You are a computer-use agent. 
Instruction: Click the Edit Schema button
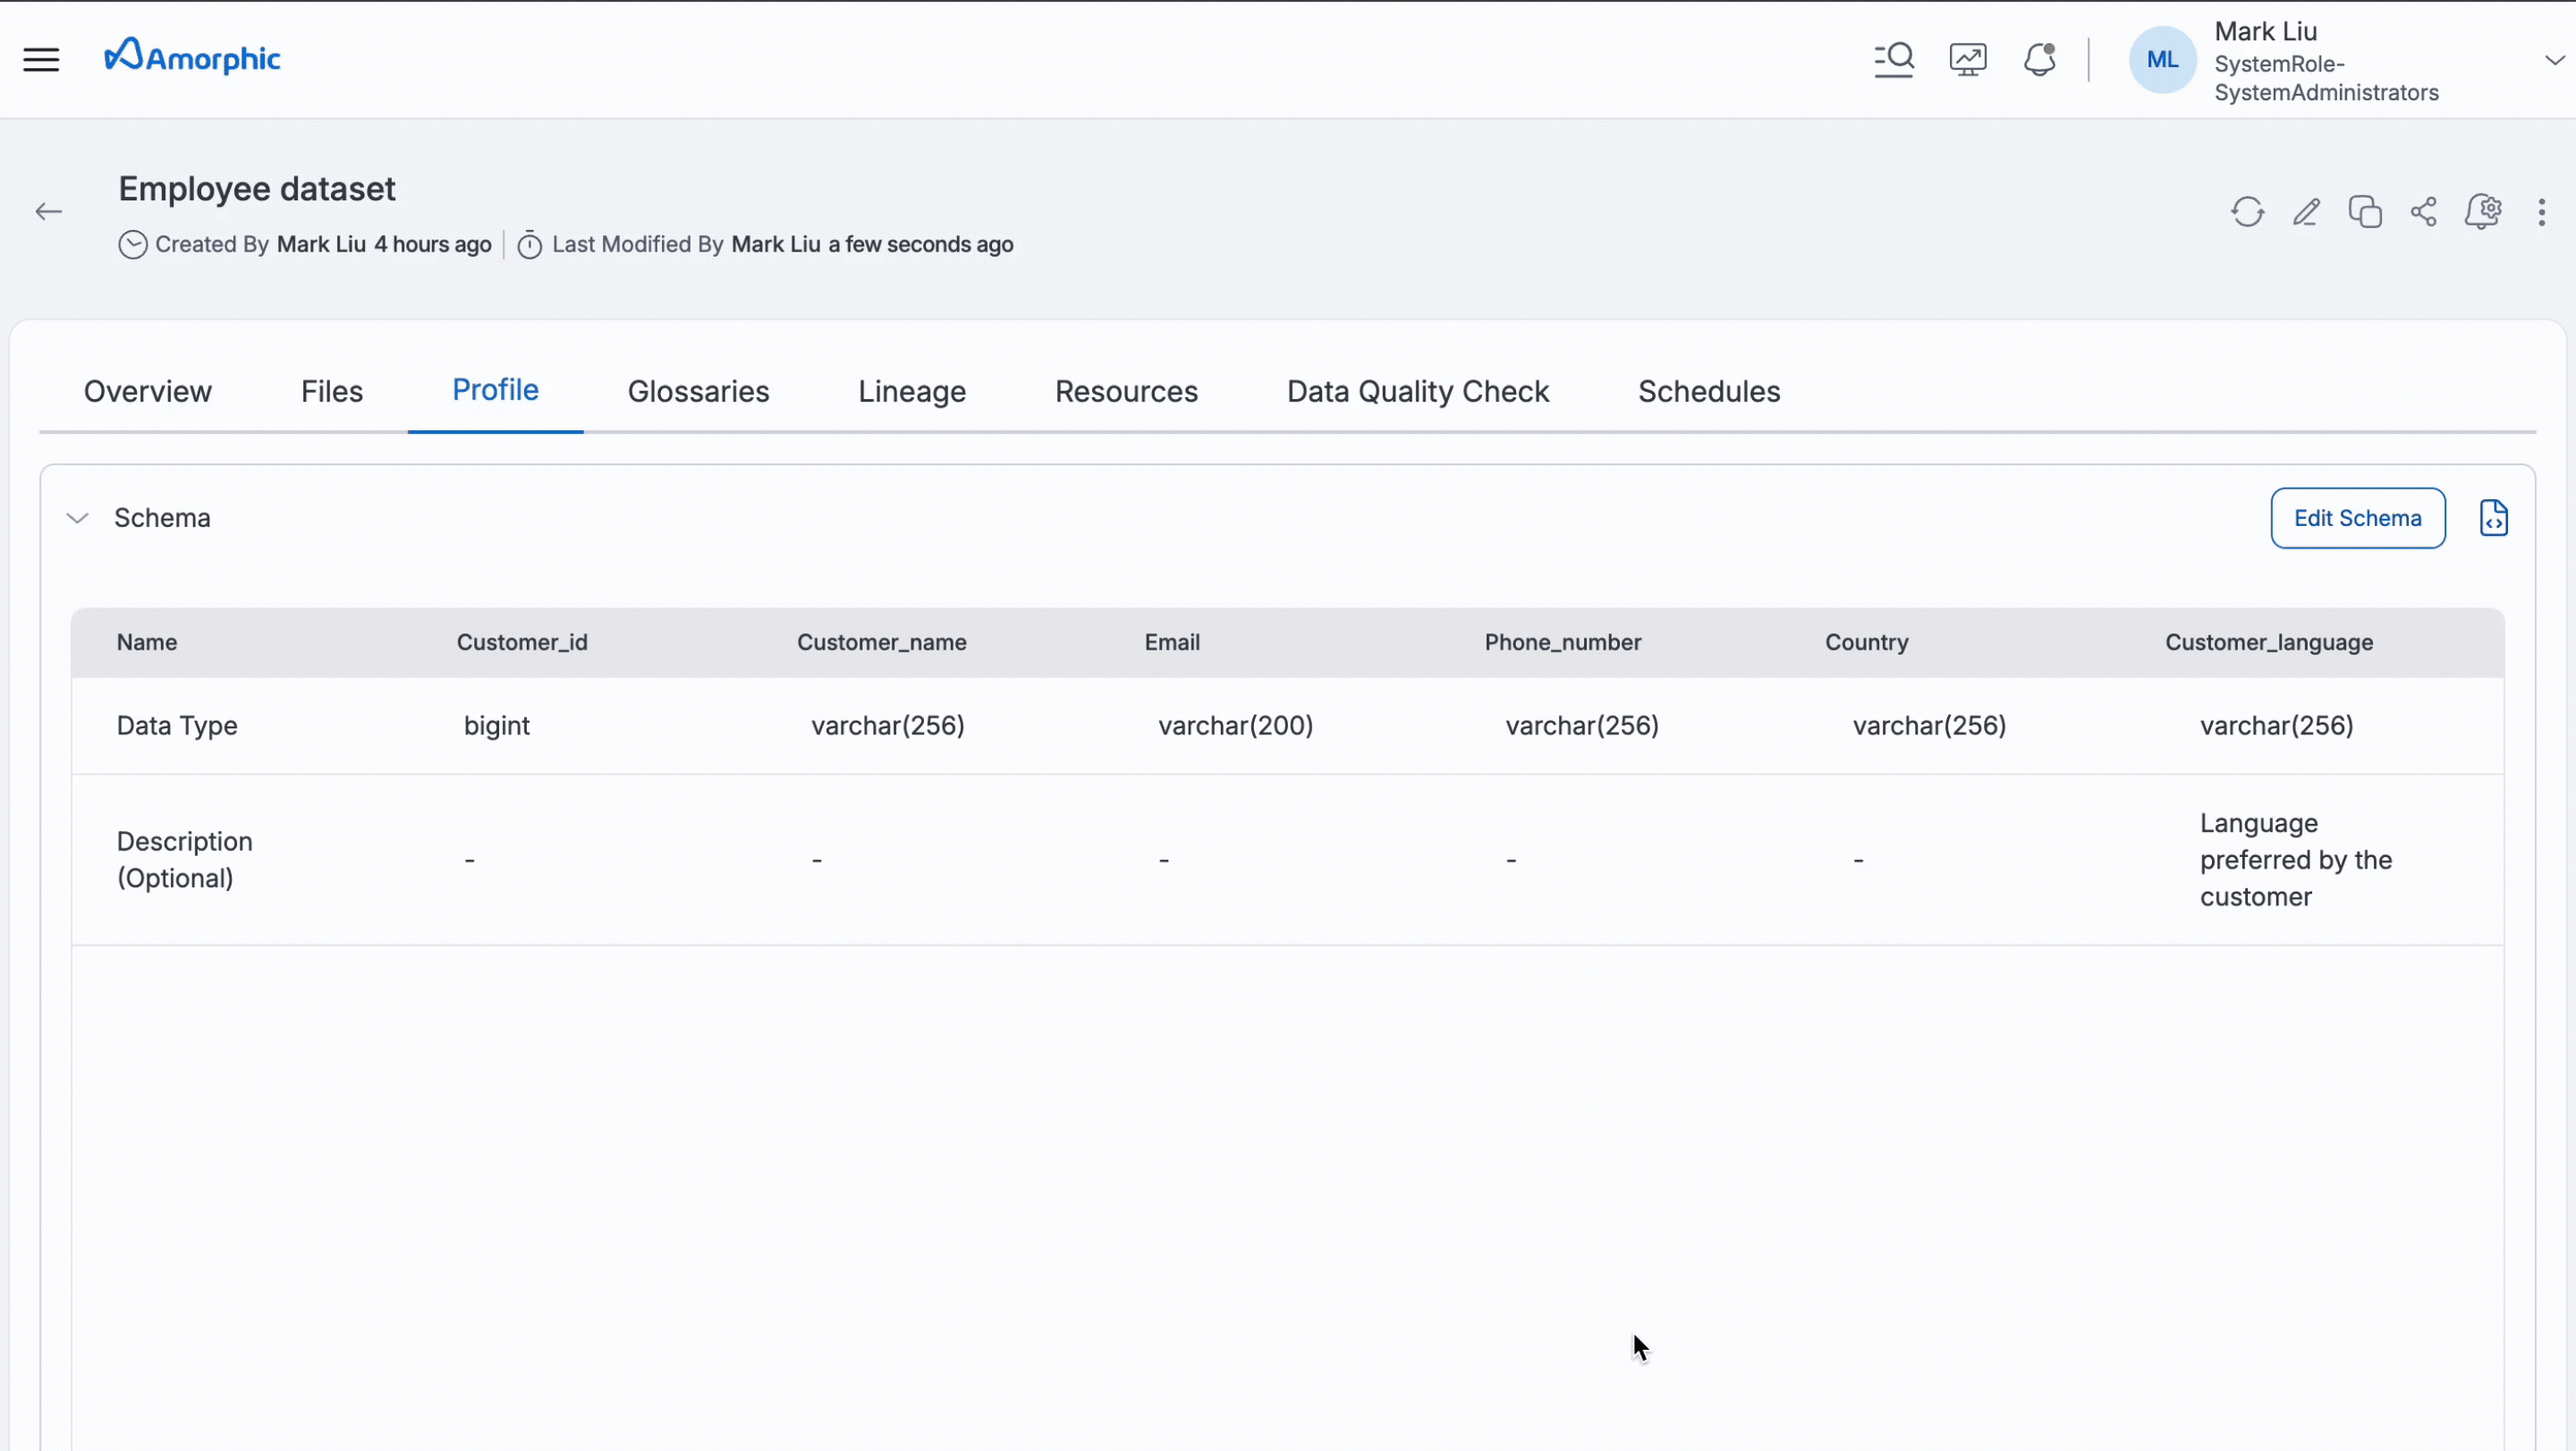tap(2357, 518)
